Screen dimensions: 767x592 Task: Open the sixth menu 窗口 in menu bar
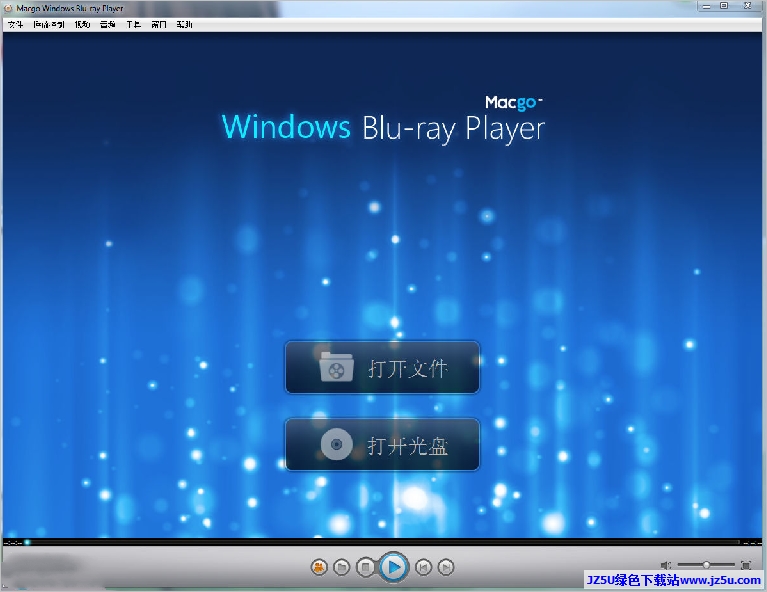click(x=159, y=24)
